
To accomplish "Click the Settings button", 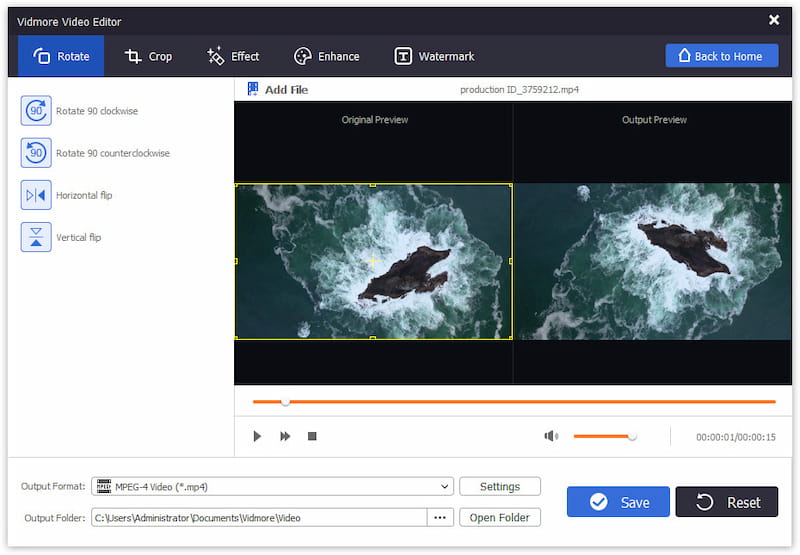I will click(x=499, y=487).
